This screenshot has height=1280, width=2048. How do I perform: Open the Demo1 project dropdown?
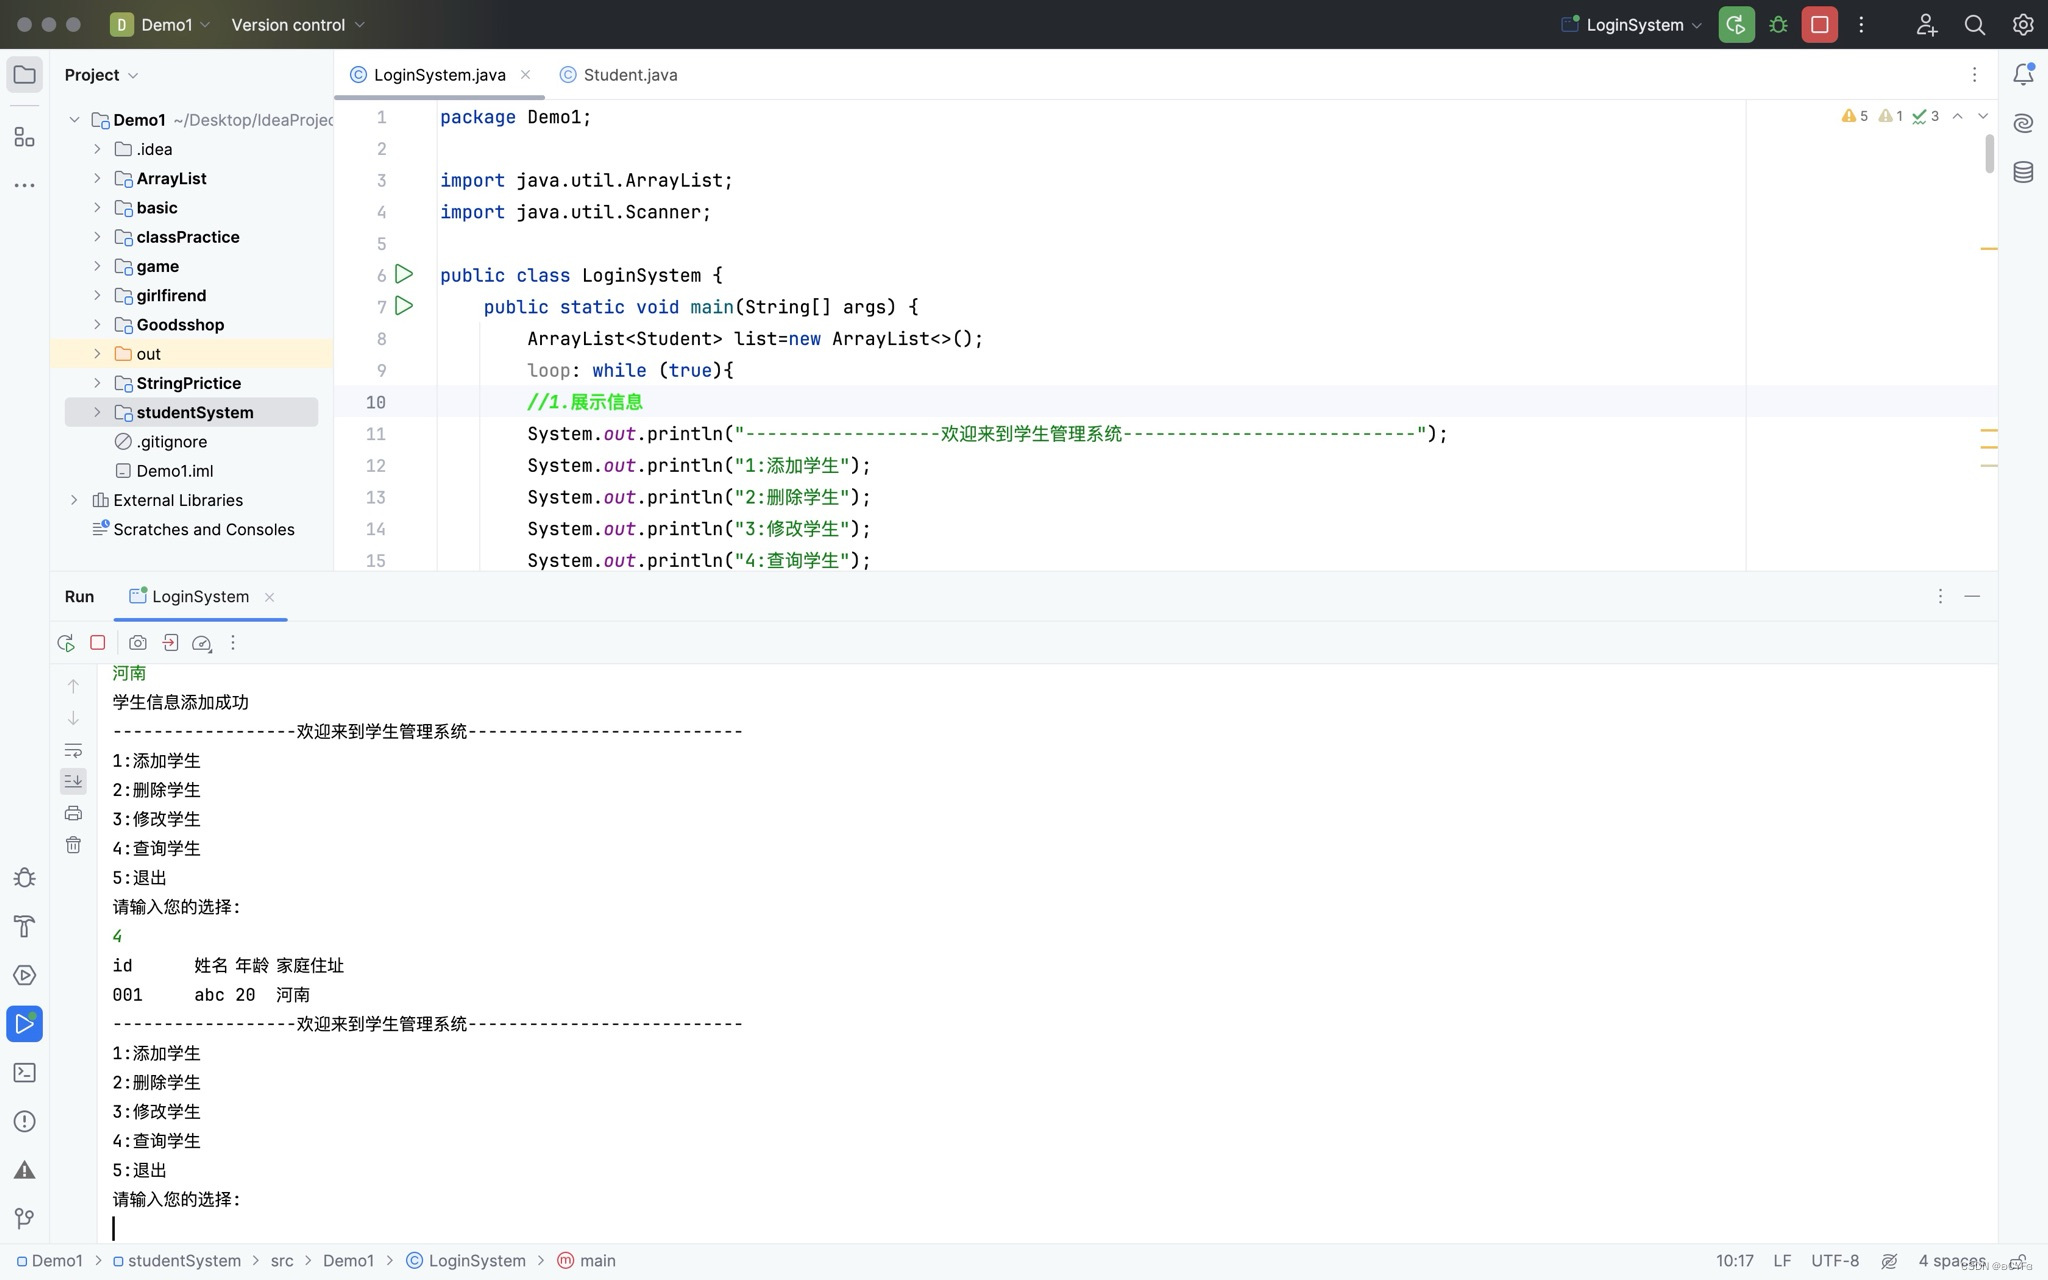click(x=162, y=25)
